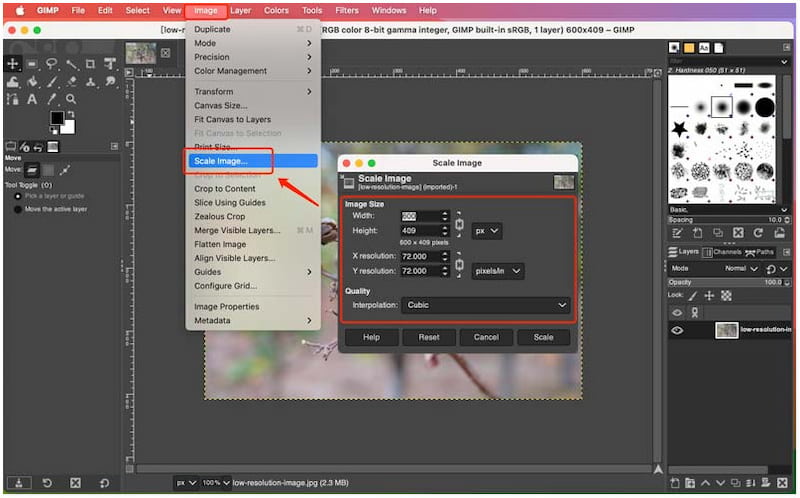Click the black foreground color swatch

tap(58, 119)
